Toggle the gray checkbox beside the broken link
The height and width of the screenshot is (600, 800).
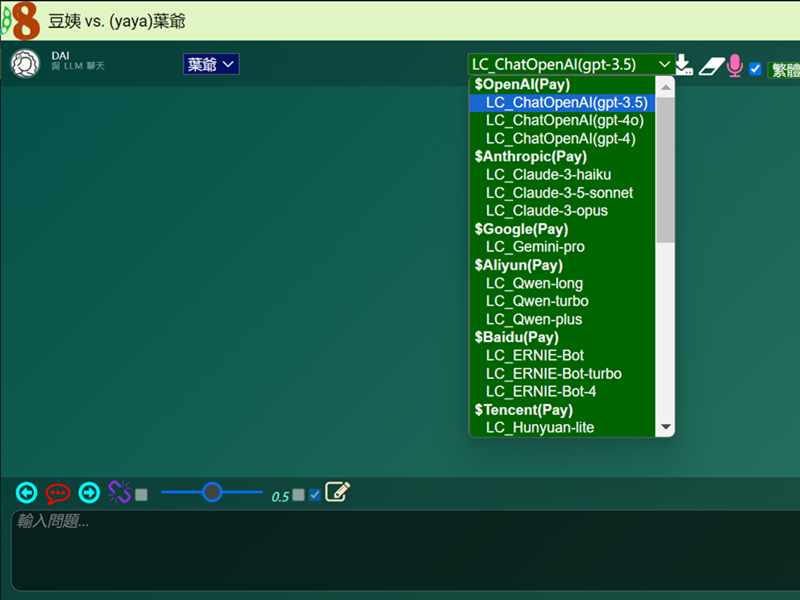click(x=142, y=494)
